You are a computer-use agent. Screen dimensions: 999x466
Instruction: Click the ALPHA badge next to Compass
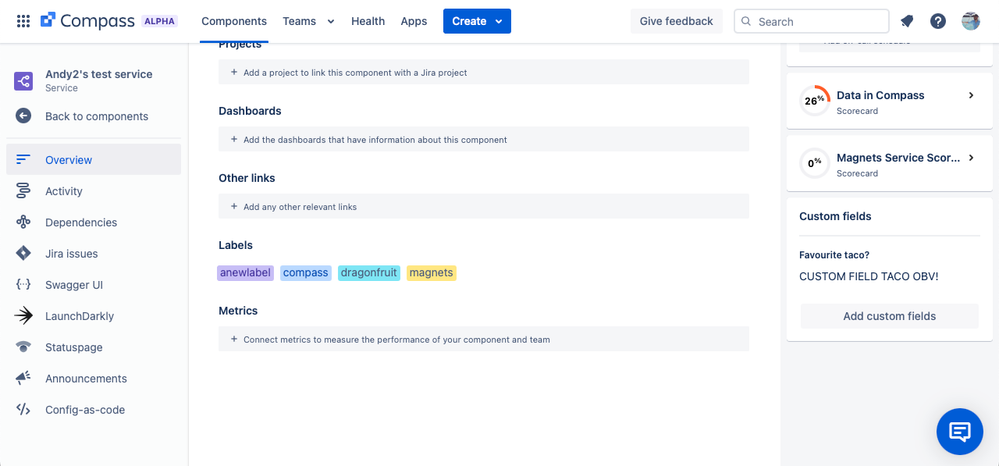coord(159,21)
